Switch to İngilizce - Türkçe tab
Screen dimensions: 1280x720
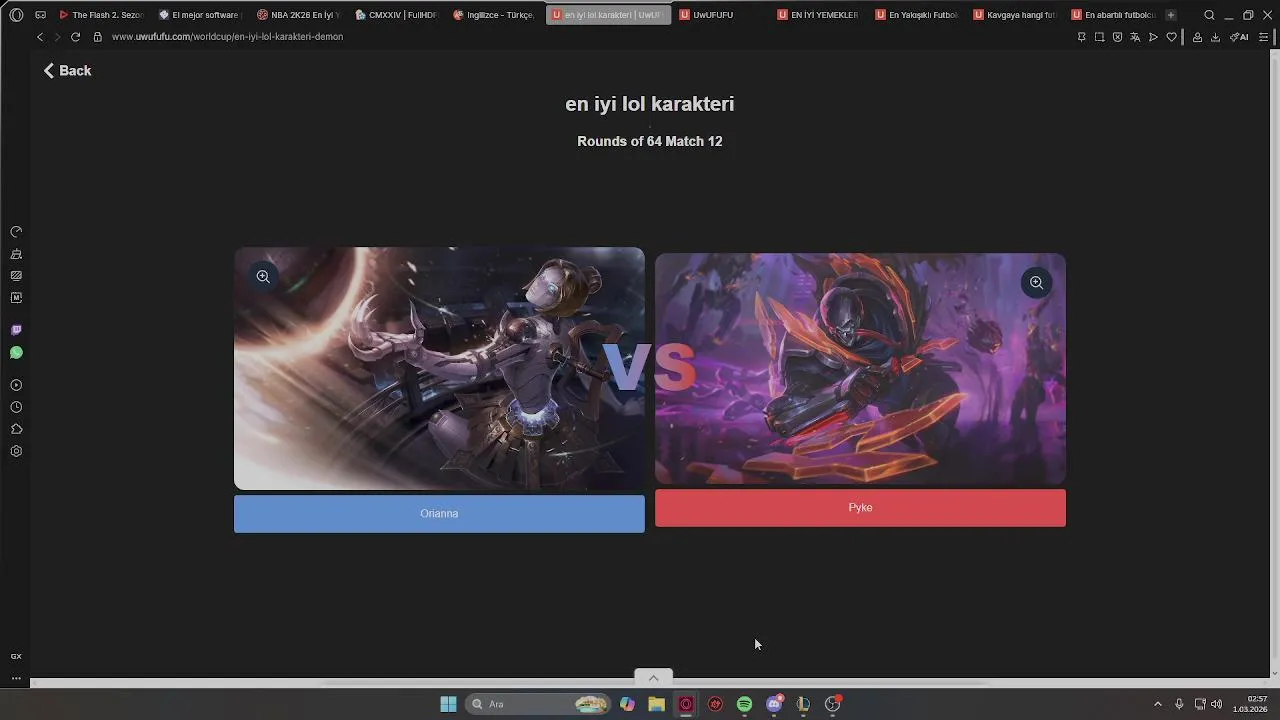(x=494, y=15)
